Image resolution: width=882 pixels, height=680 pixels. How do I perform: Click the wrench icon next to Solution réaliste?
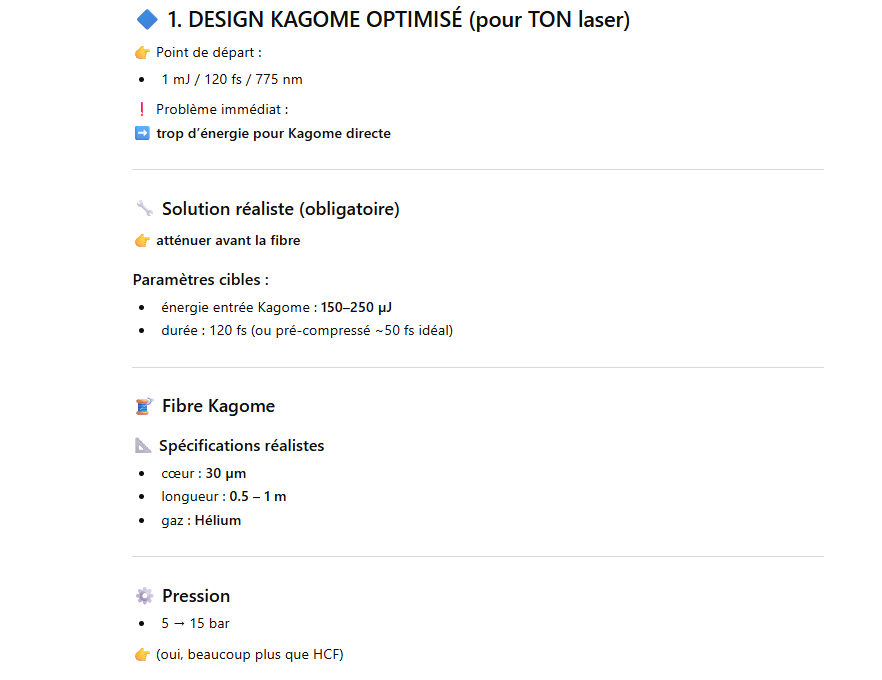pyautogui.click(x=145, y=209)
